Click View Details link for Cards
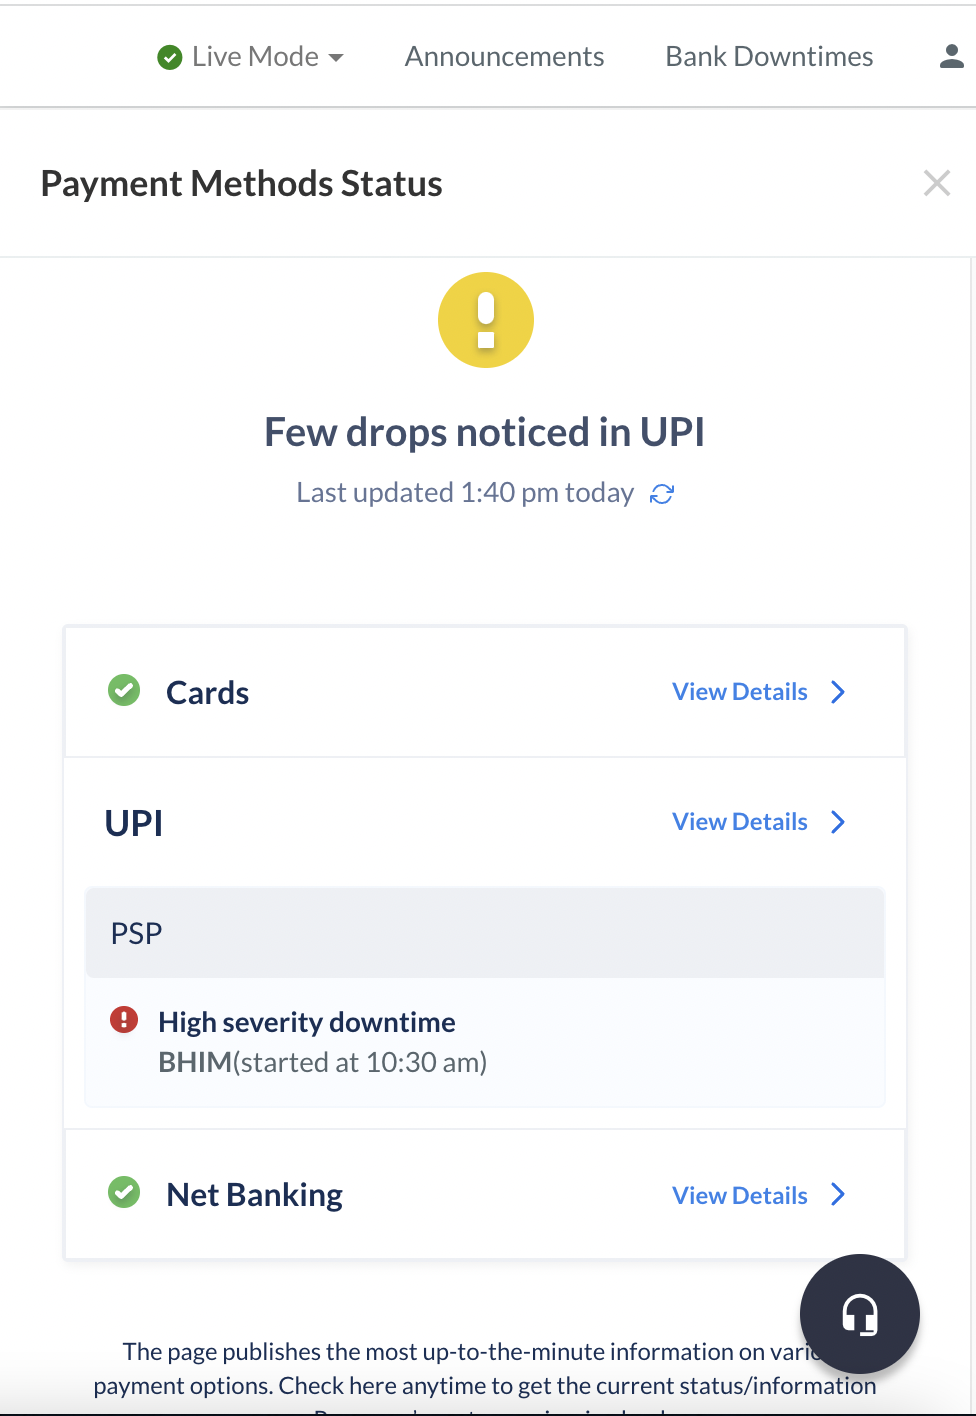This screenshot has height=1416, width=976. pos(740,692)
